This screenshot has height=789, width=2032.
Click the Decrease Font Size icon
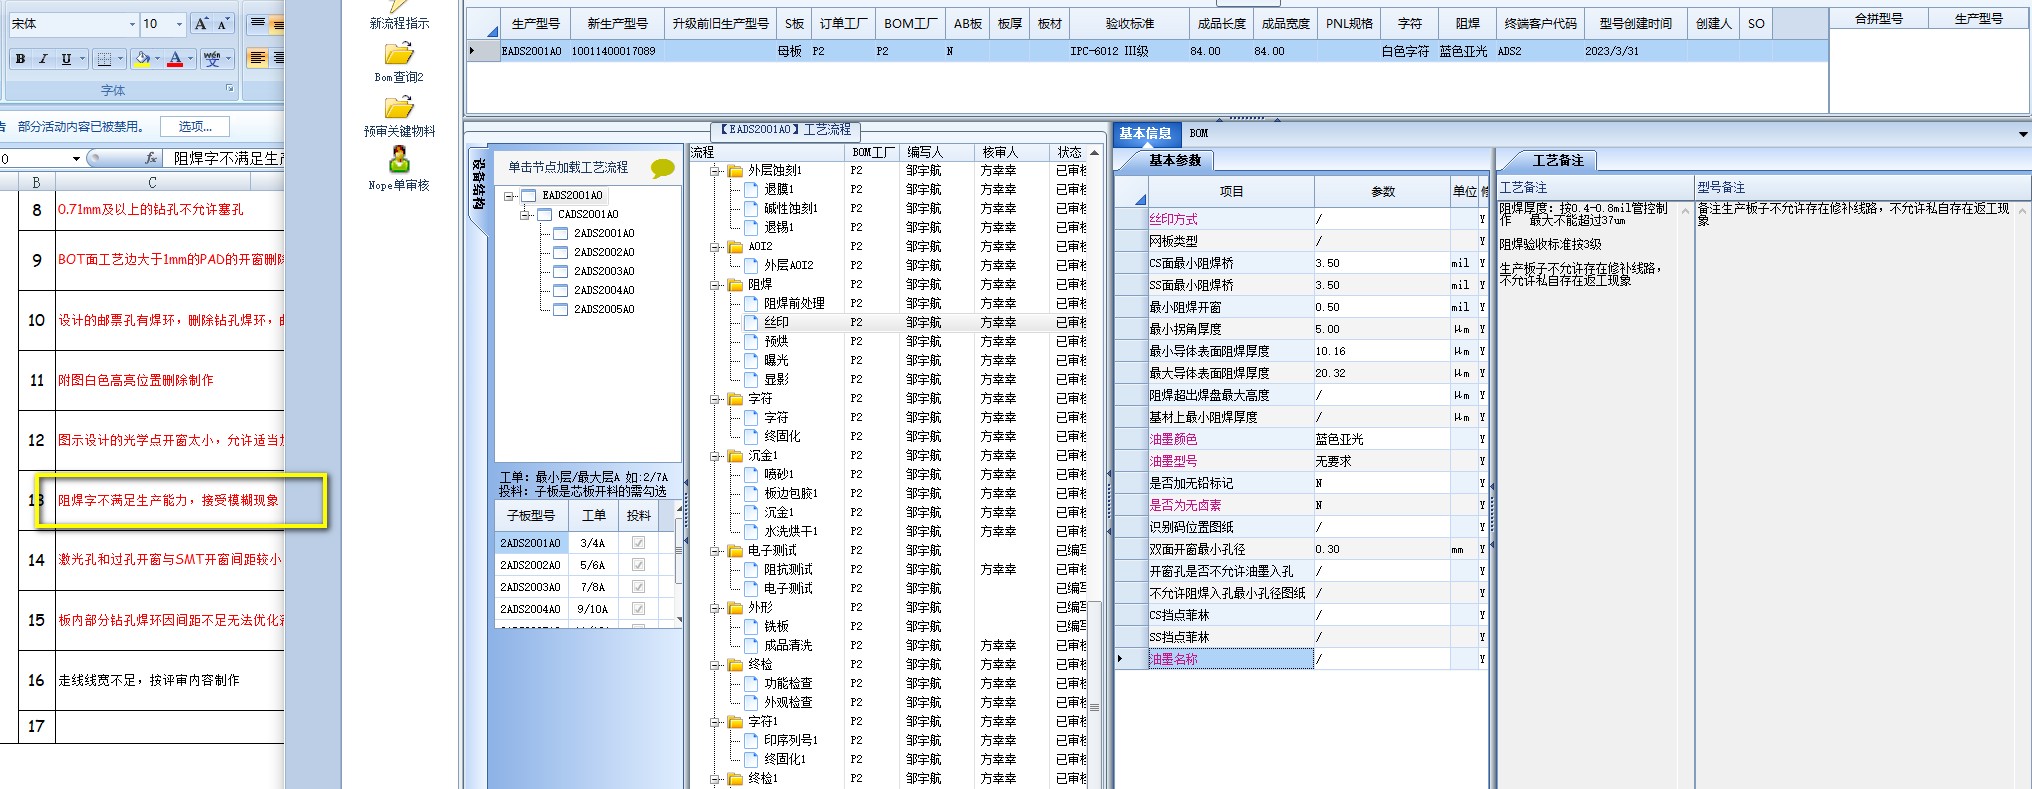pos(223,24)
